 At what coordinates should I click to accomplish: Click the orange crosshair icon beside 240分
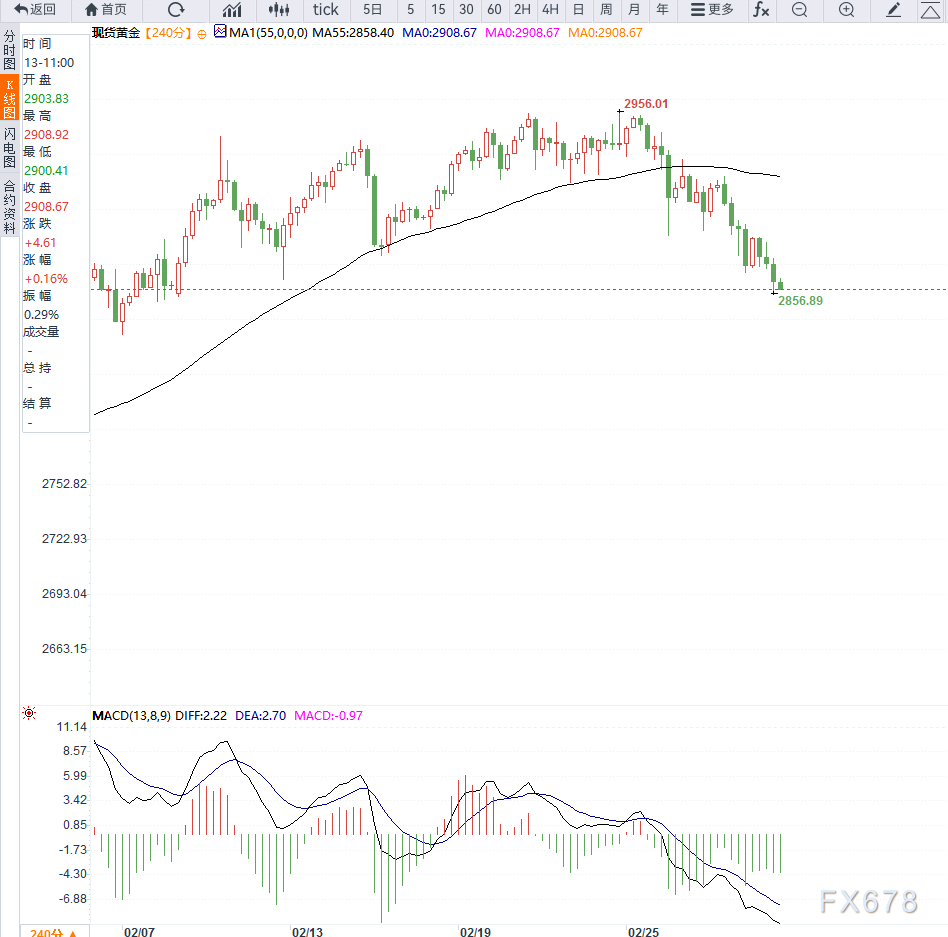201,34
